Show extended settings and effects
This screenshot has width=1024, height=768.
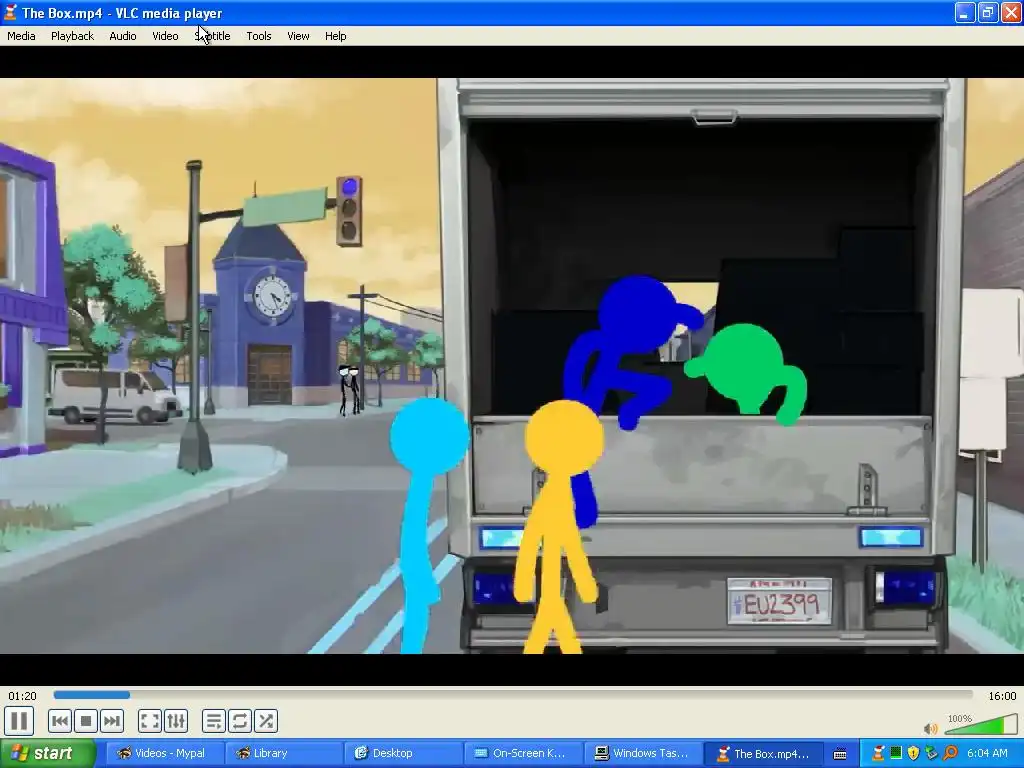pyautogui.click(x=176, y=721)
